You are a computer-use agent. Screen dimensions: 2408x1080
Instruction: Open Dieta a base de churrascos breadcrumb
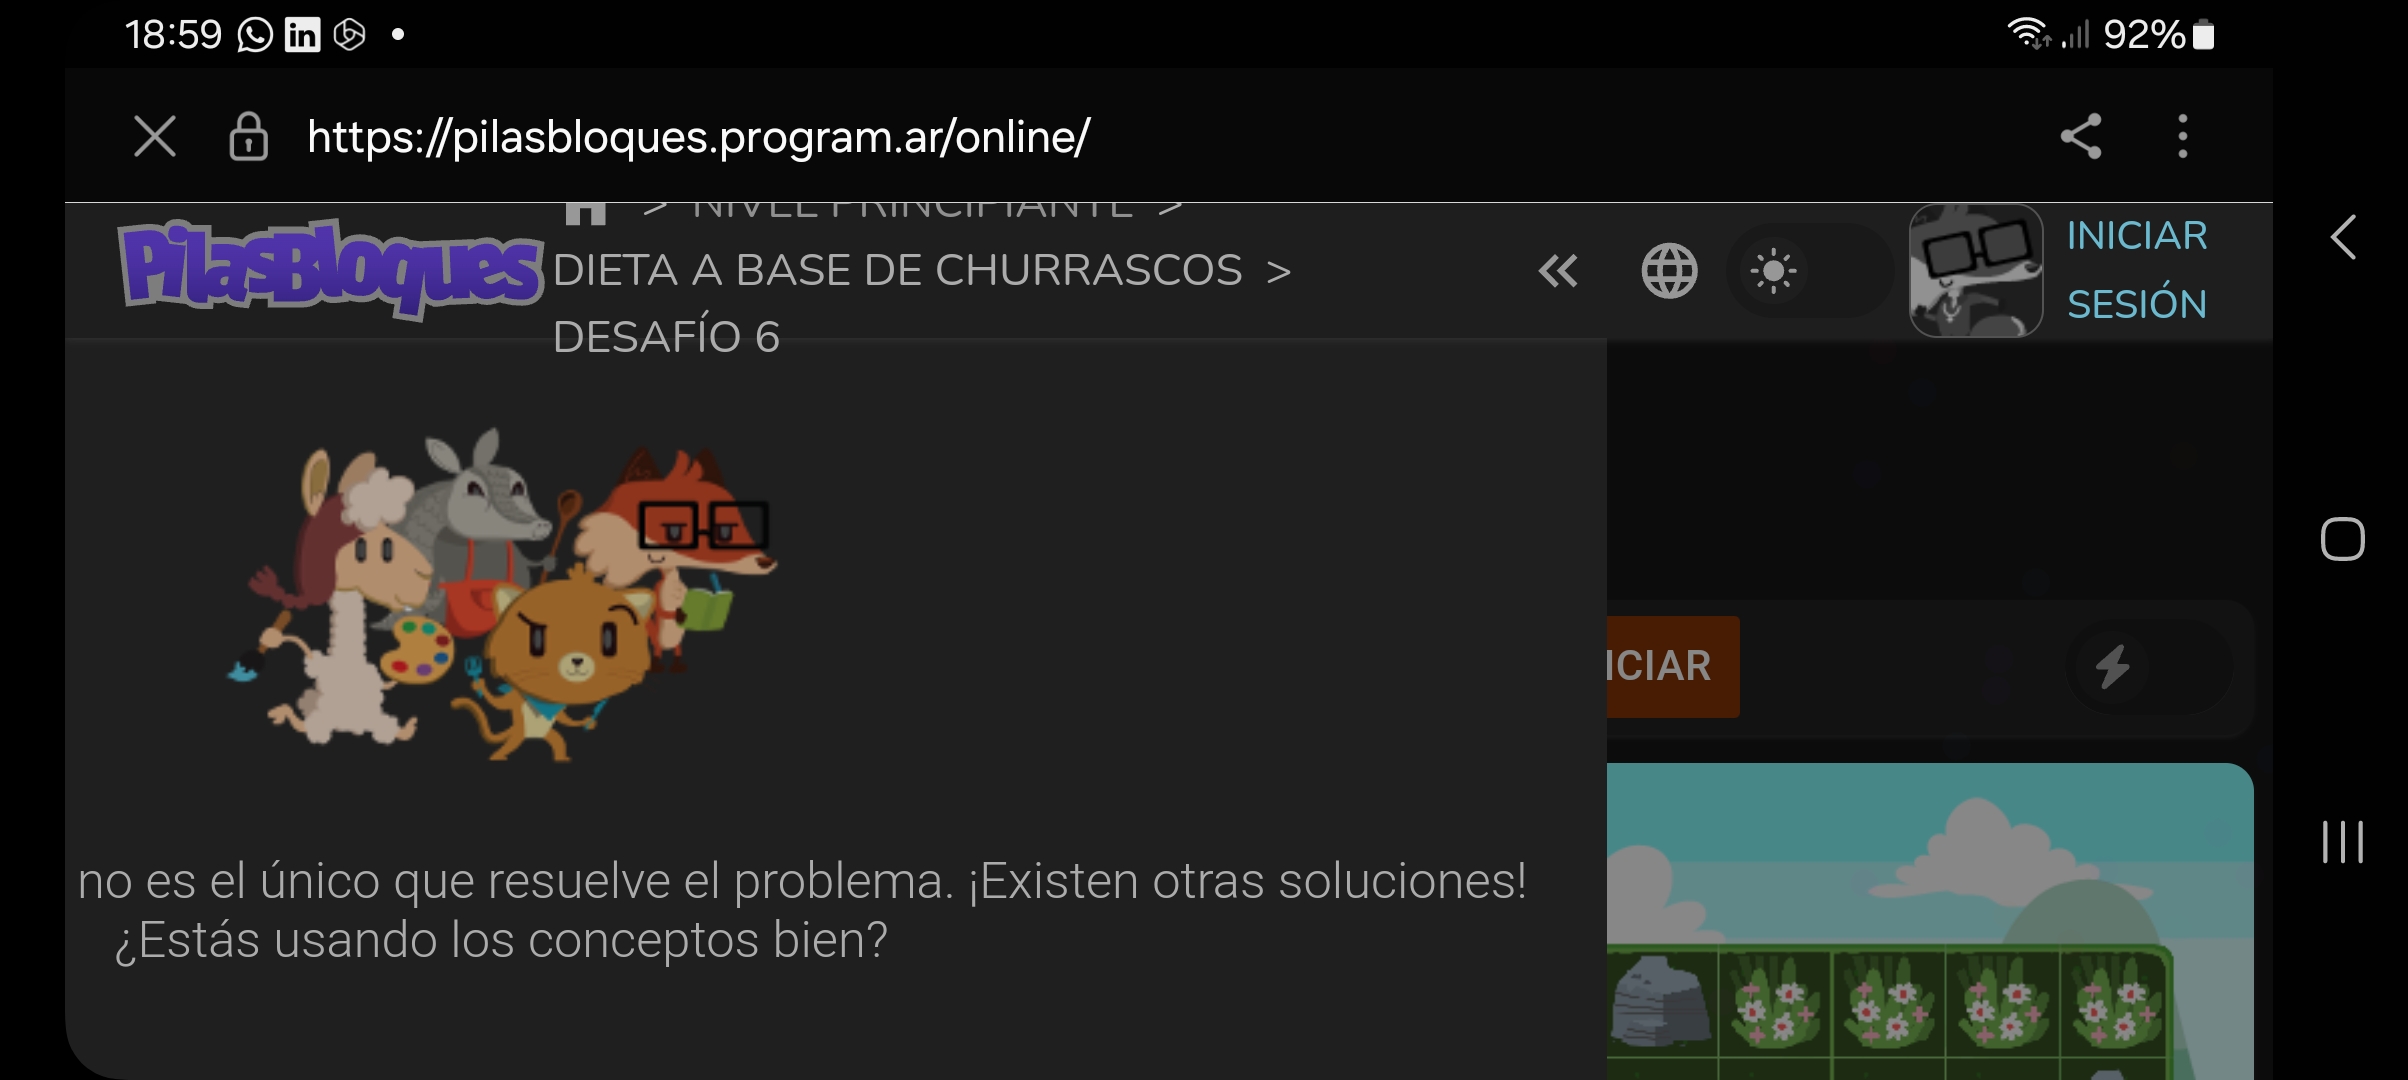[x=897, y=270]
